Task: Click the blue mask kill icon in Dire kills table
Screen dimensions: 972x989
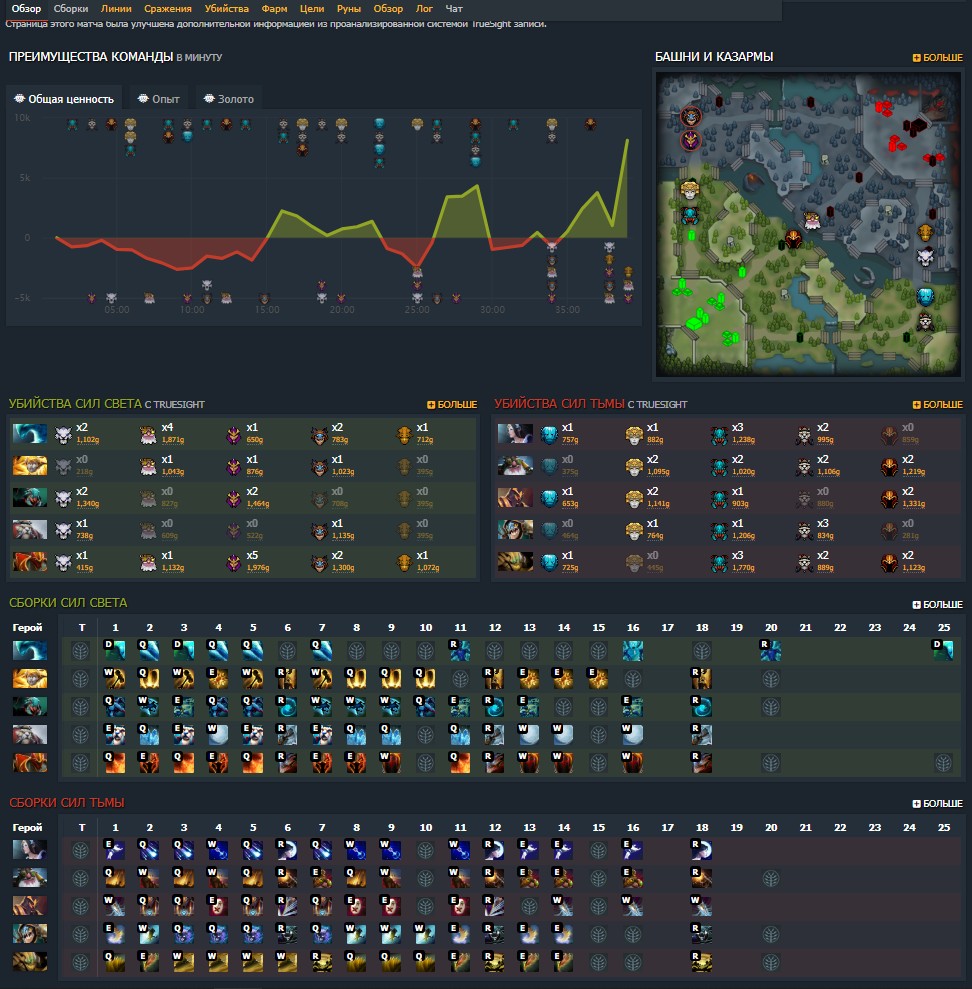Action: (x=547, y=431)
